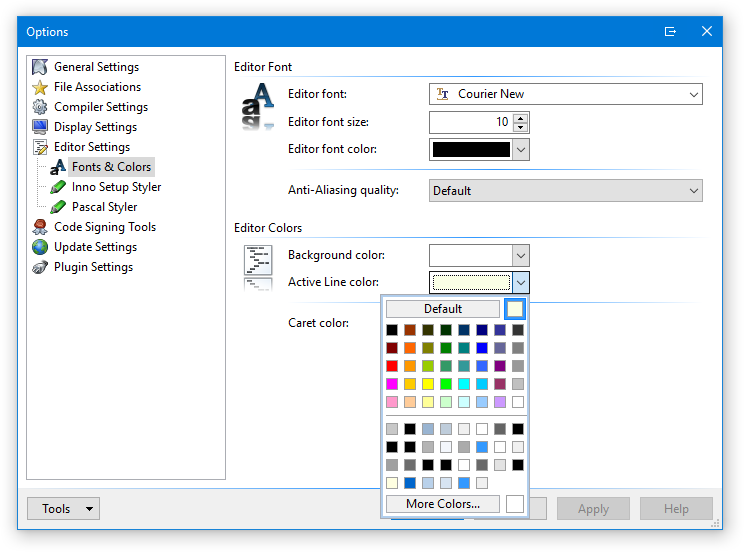Click the Plugin Settings plug icon
Image resolution: width=744 pixels, height=552 pixels.
[40, 267]
